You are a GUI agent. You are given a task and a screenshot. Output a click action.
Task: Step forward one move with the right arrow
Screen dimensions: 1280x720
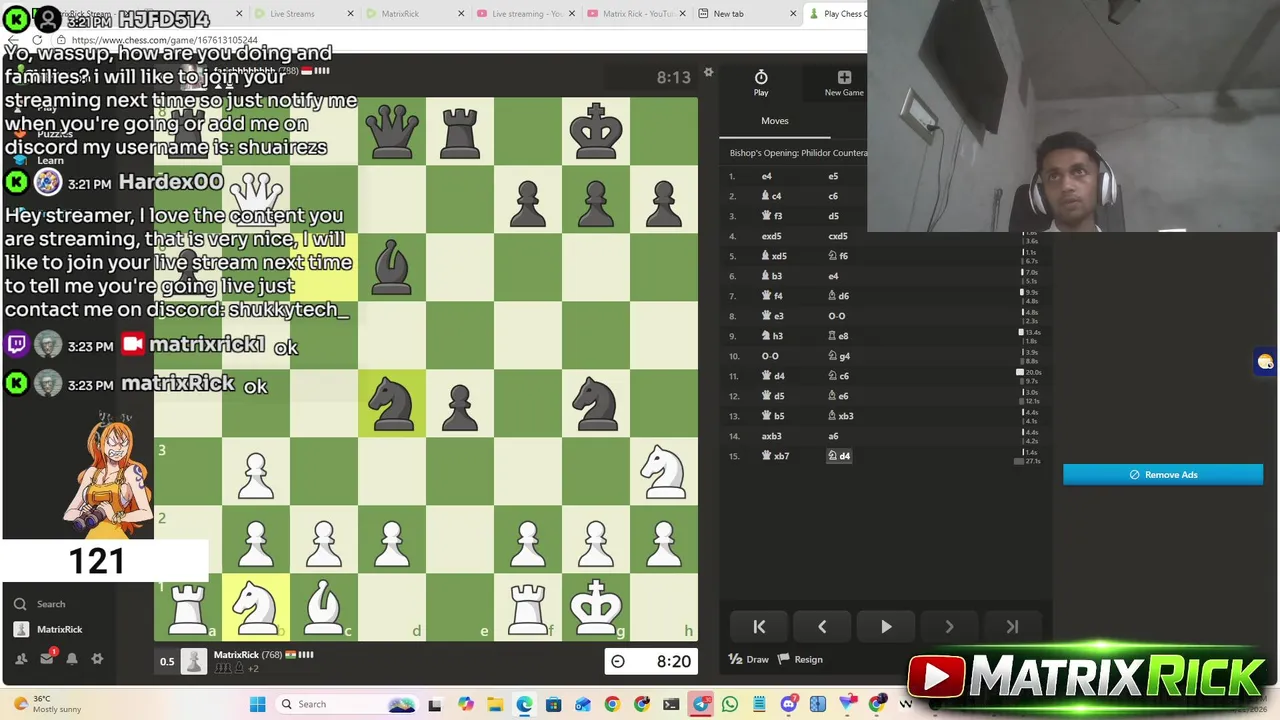coord(949,627)
